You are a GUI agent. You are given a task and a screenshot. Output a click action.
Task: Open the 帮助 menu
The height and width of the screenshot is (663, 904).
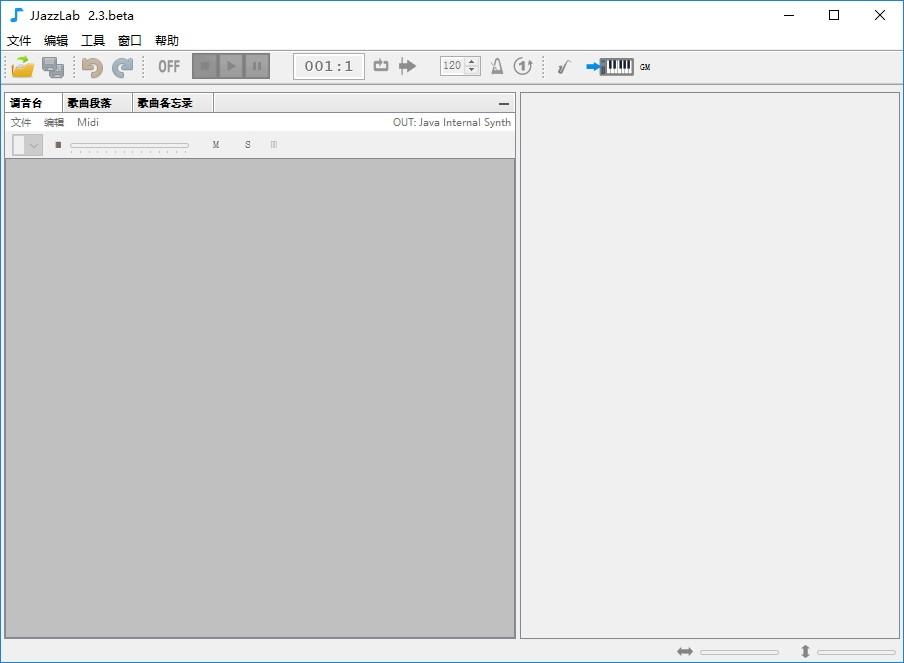167,40
